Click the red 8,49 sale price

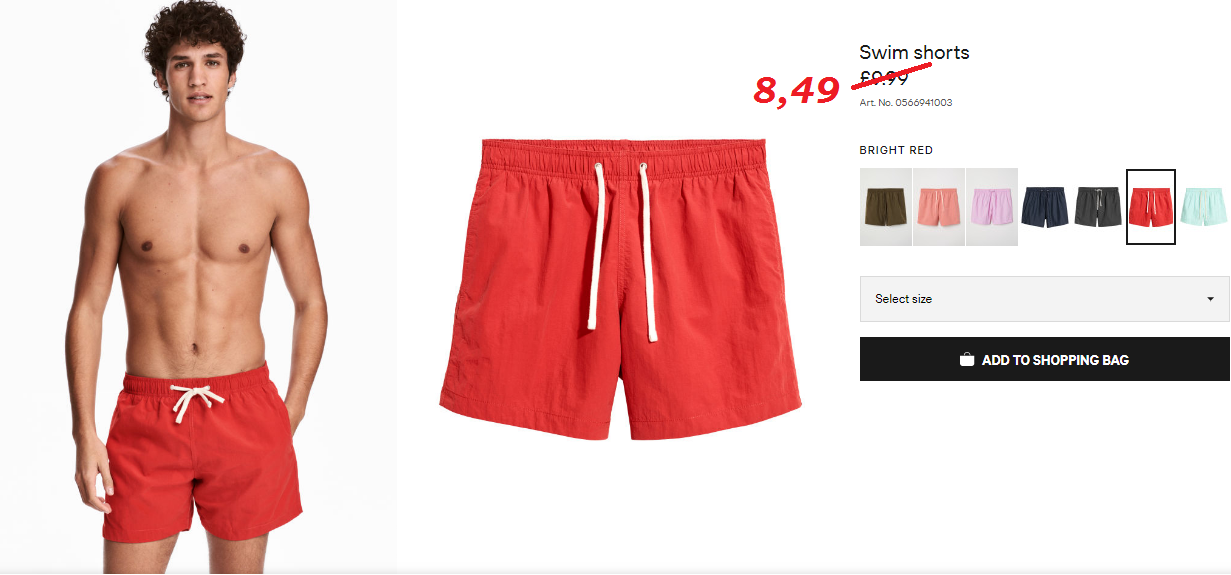(x=796, y=90)
